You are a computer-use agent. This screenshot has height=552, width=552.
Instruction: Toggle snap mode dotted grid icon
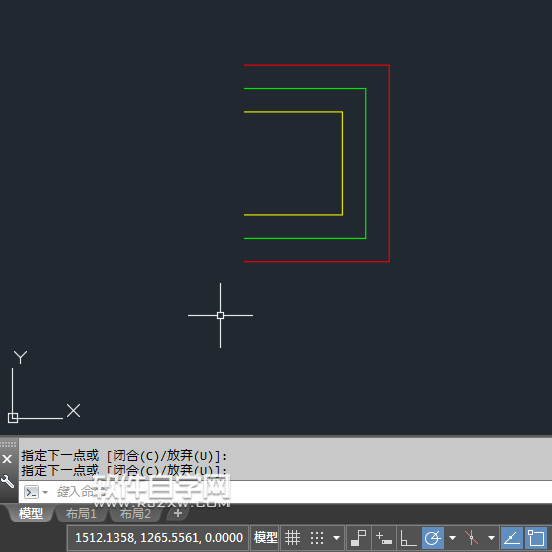[316, 538]
